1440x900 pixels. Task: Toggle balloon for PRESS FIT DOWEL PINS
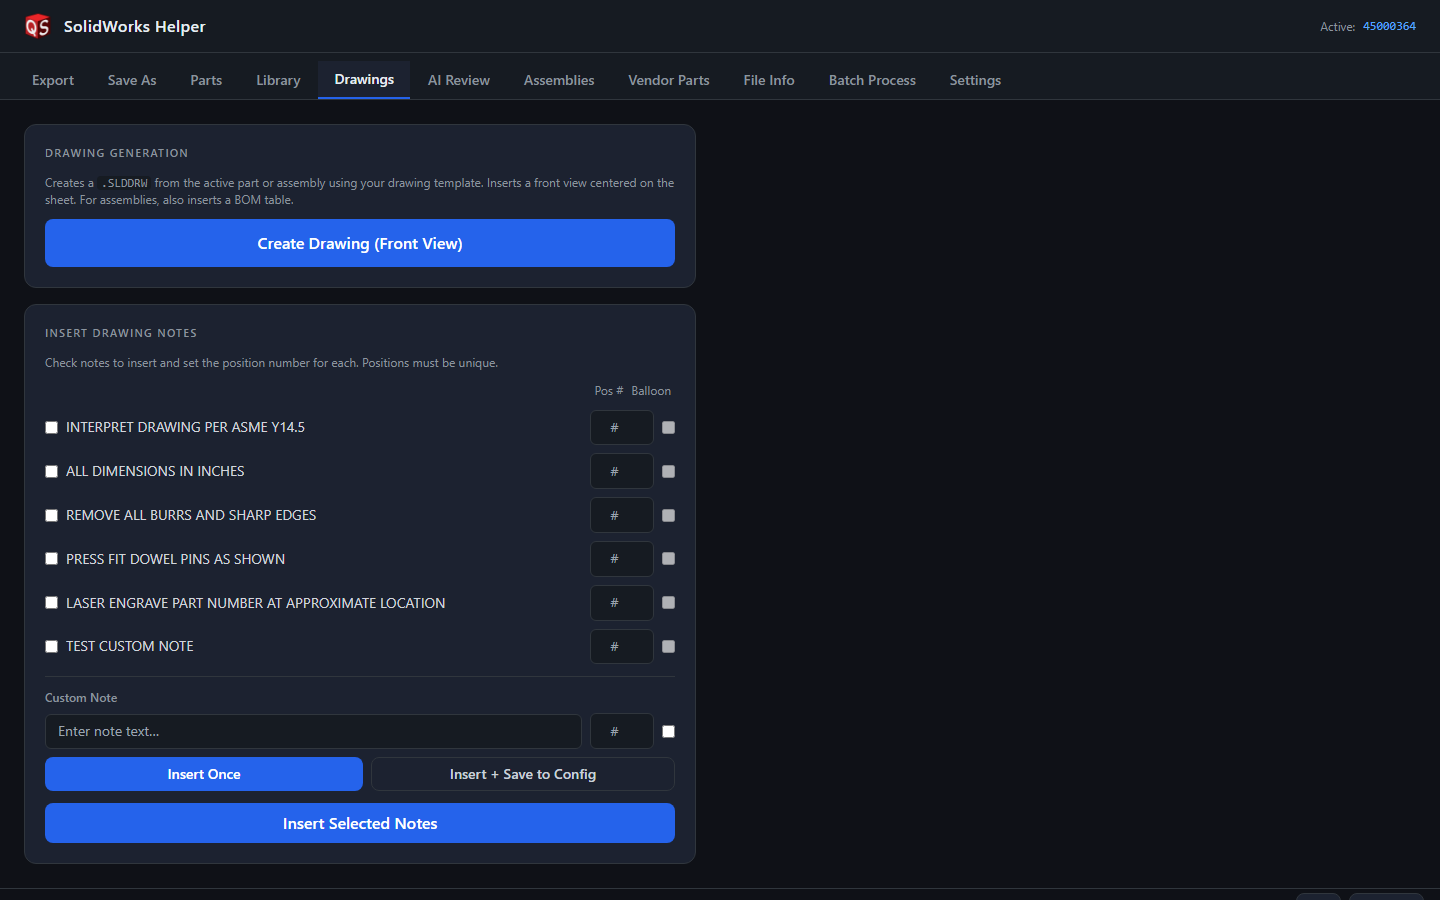pos(669,559)
